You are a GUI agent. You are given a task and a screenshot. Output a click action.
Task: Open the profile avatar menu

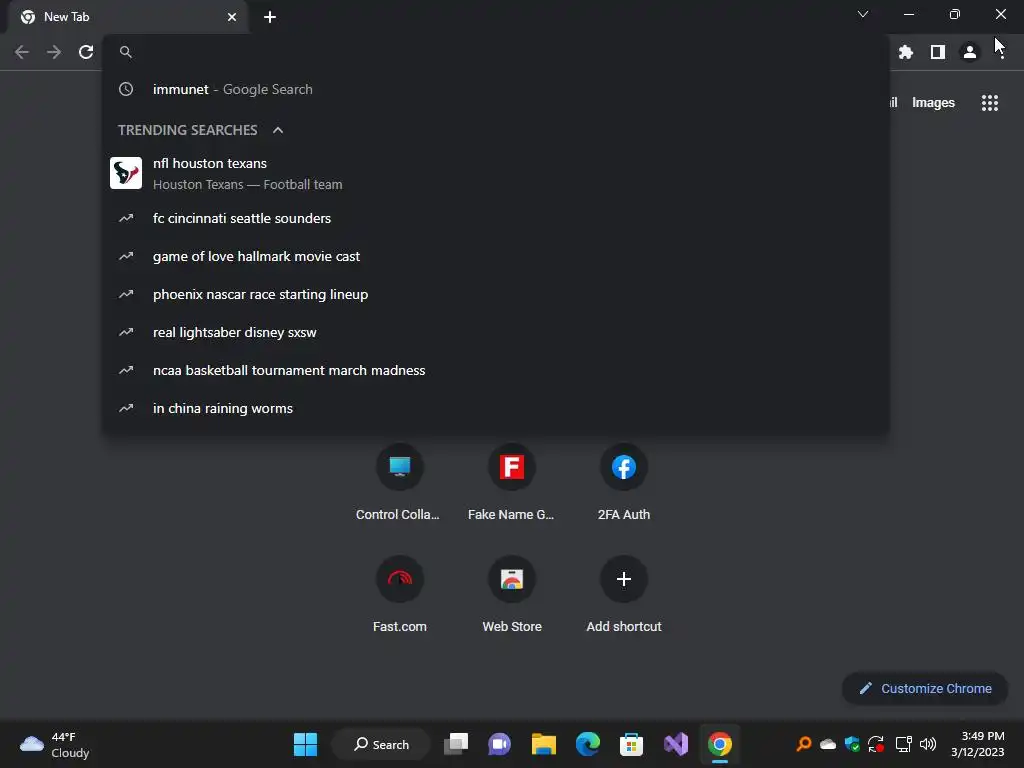(x=970, y=52)
